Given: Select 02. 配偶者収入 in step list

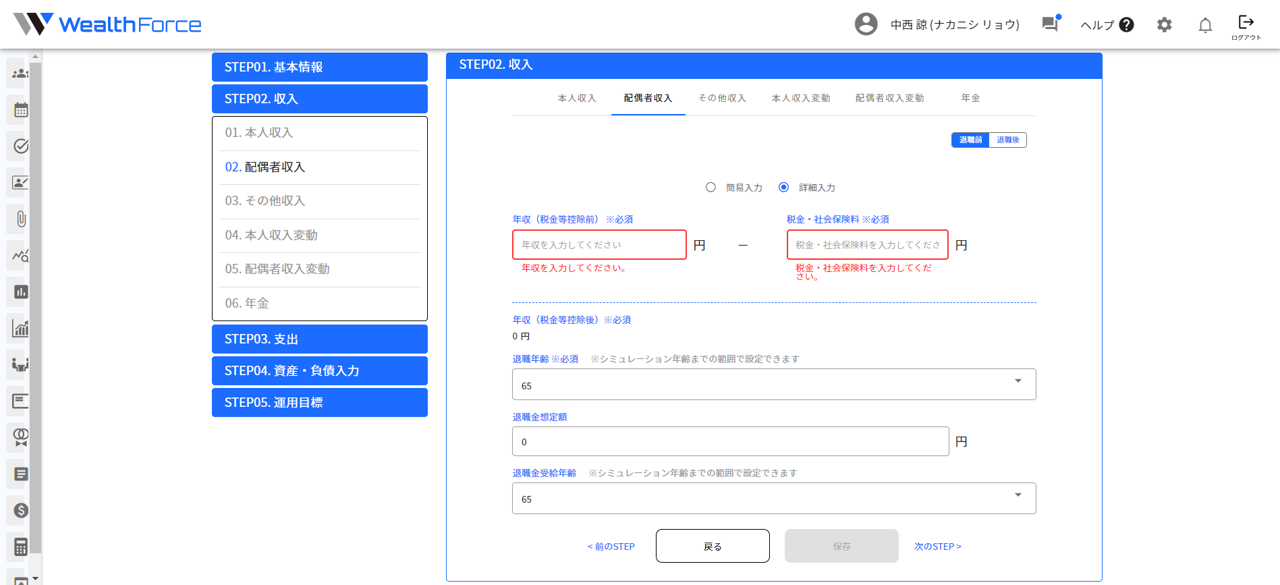Looking at the screenshot, I should [320, 167].
